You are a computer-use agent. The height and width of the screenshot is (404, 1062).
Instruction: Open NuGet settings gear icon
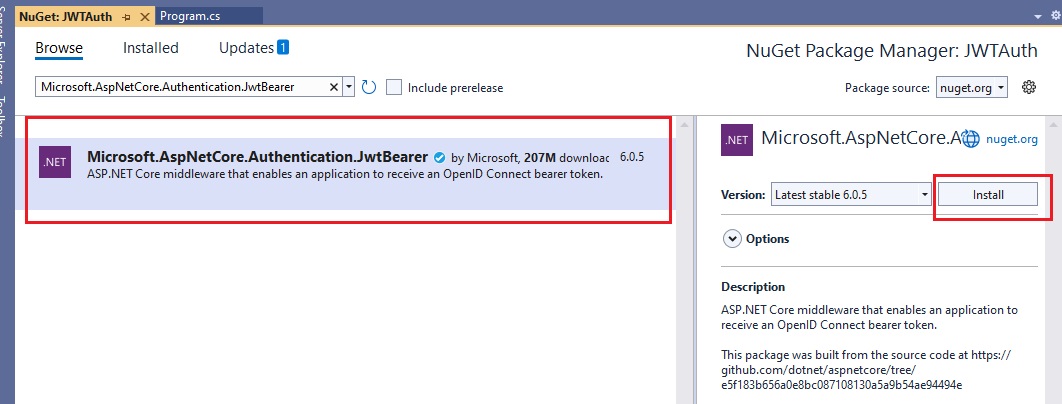point(1029,87)
